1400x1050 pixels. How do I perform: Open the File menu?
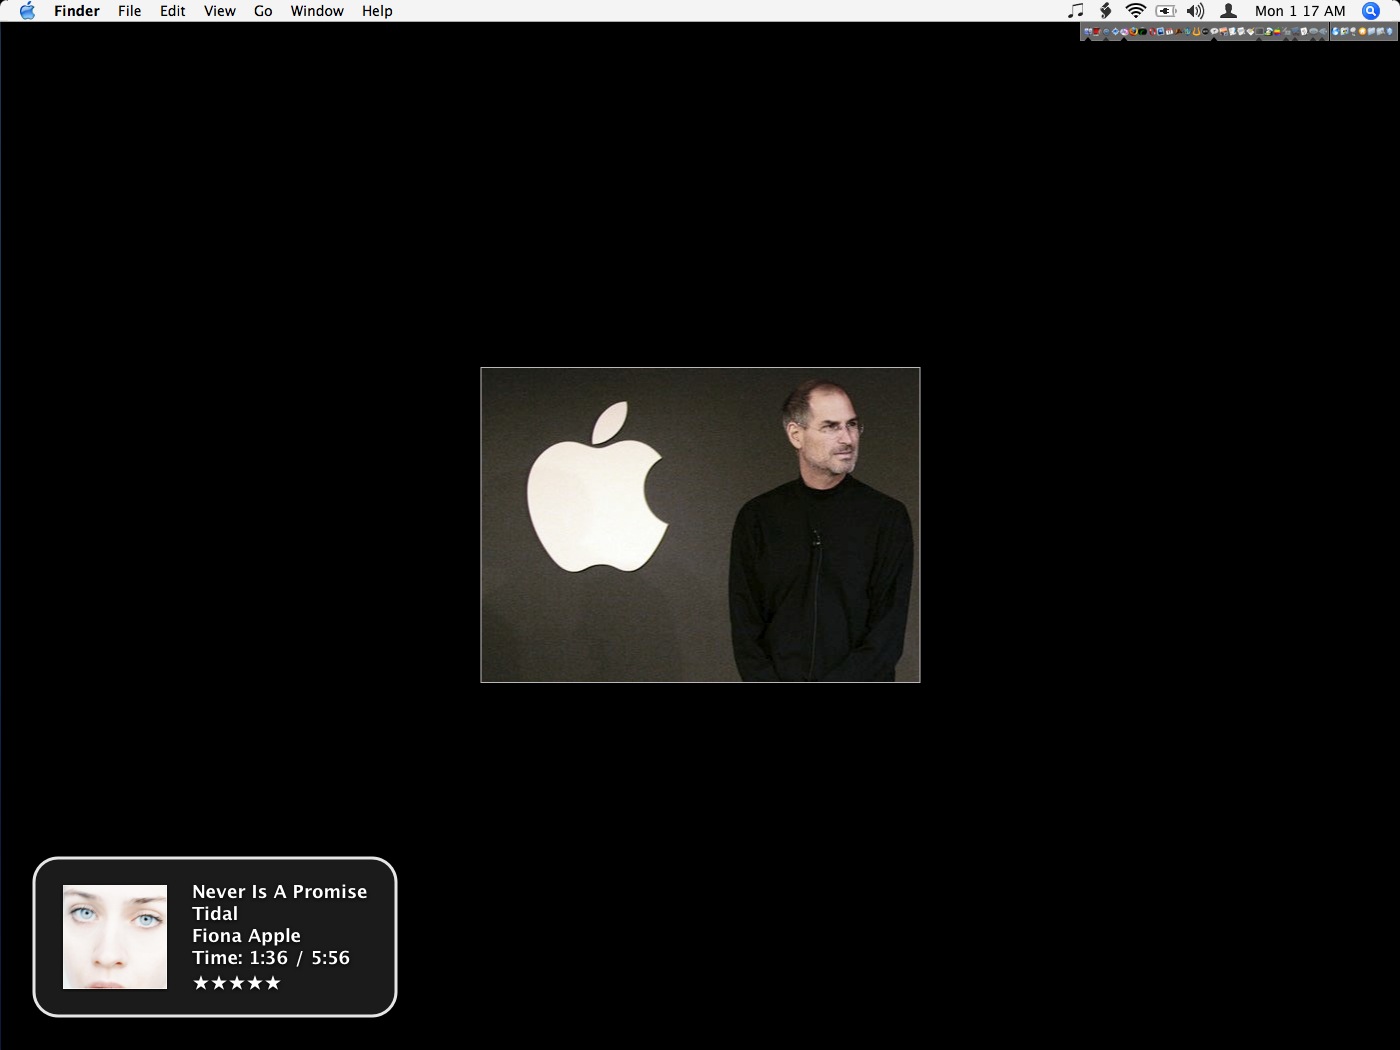[x=129, y=11]
